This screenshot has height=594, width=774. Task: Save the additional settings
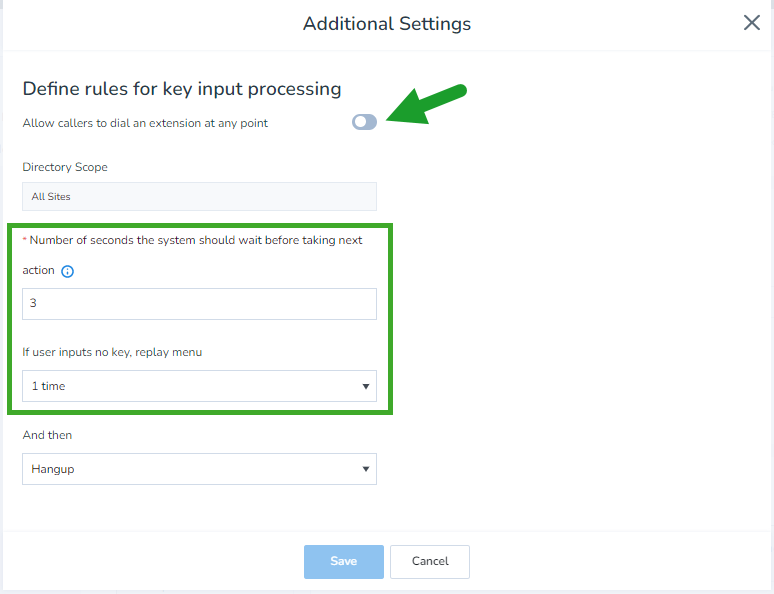(x=344, y=561)
